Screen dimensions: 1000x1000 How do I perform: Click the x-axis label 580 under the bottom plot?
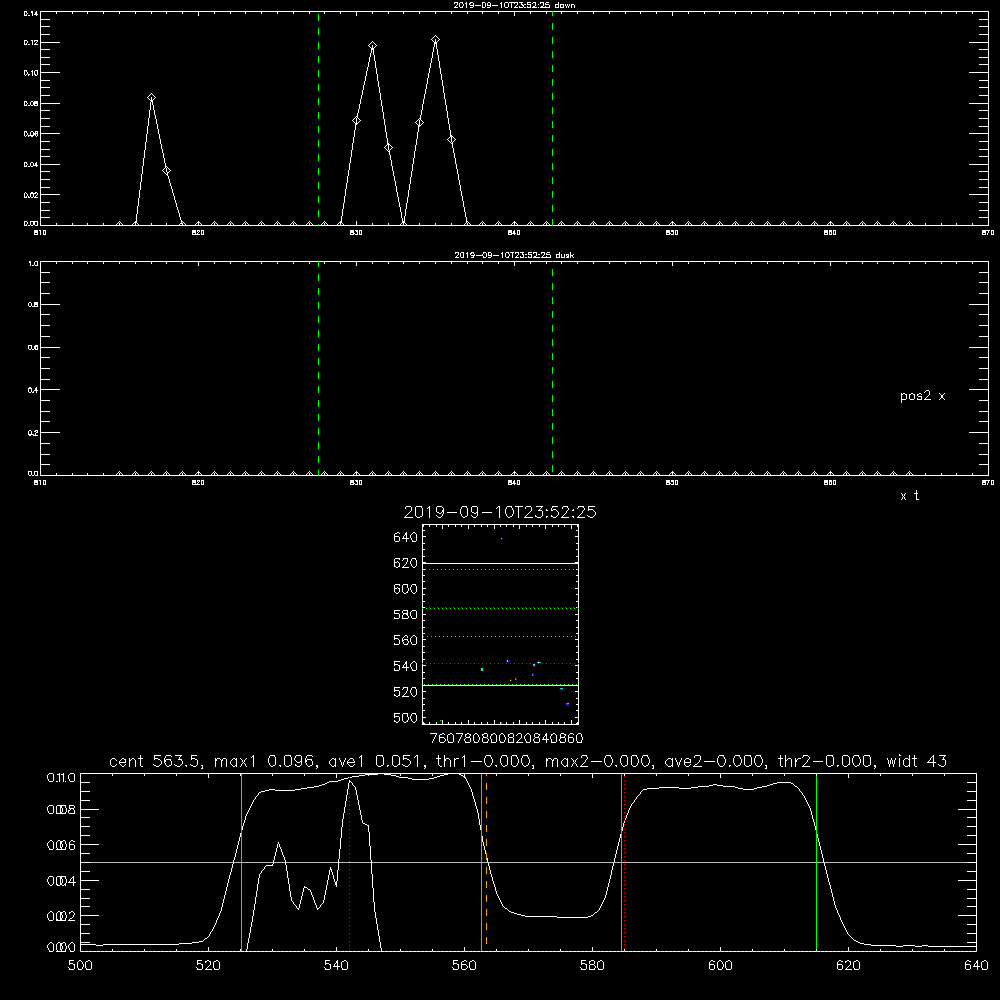pyautogui.click(x=592, y=966)
